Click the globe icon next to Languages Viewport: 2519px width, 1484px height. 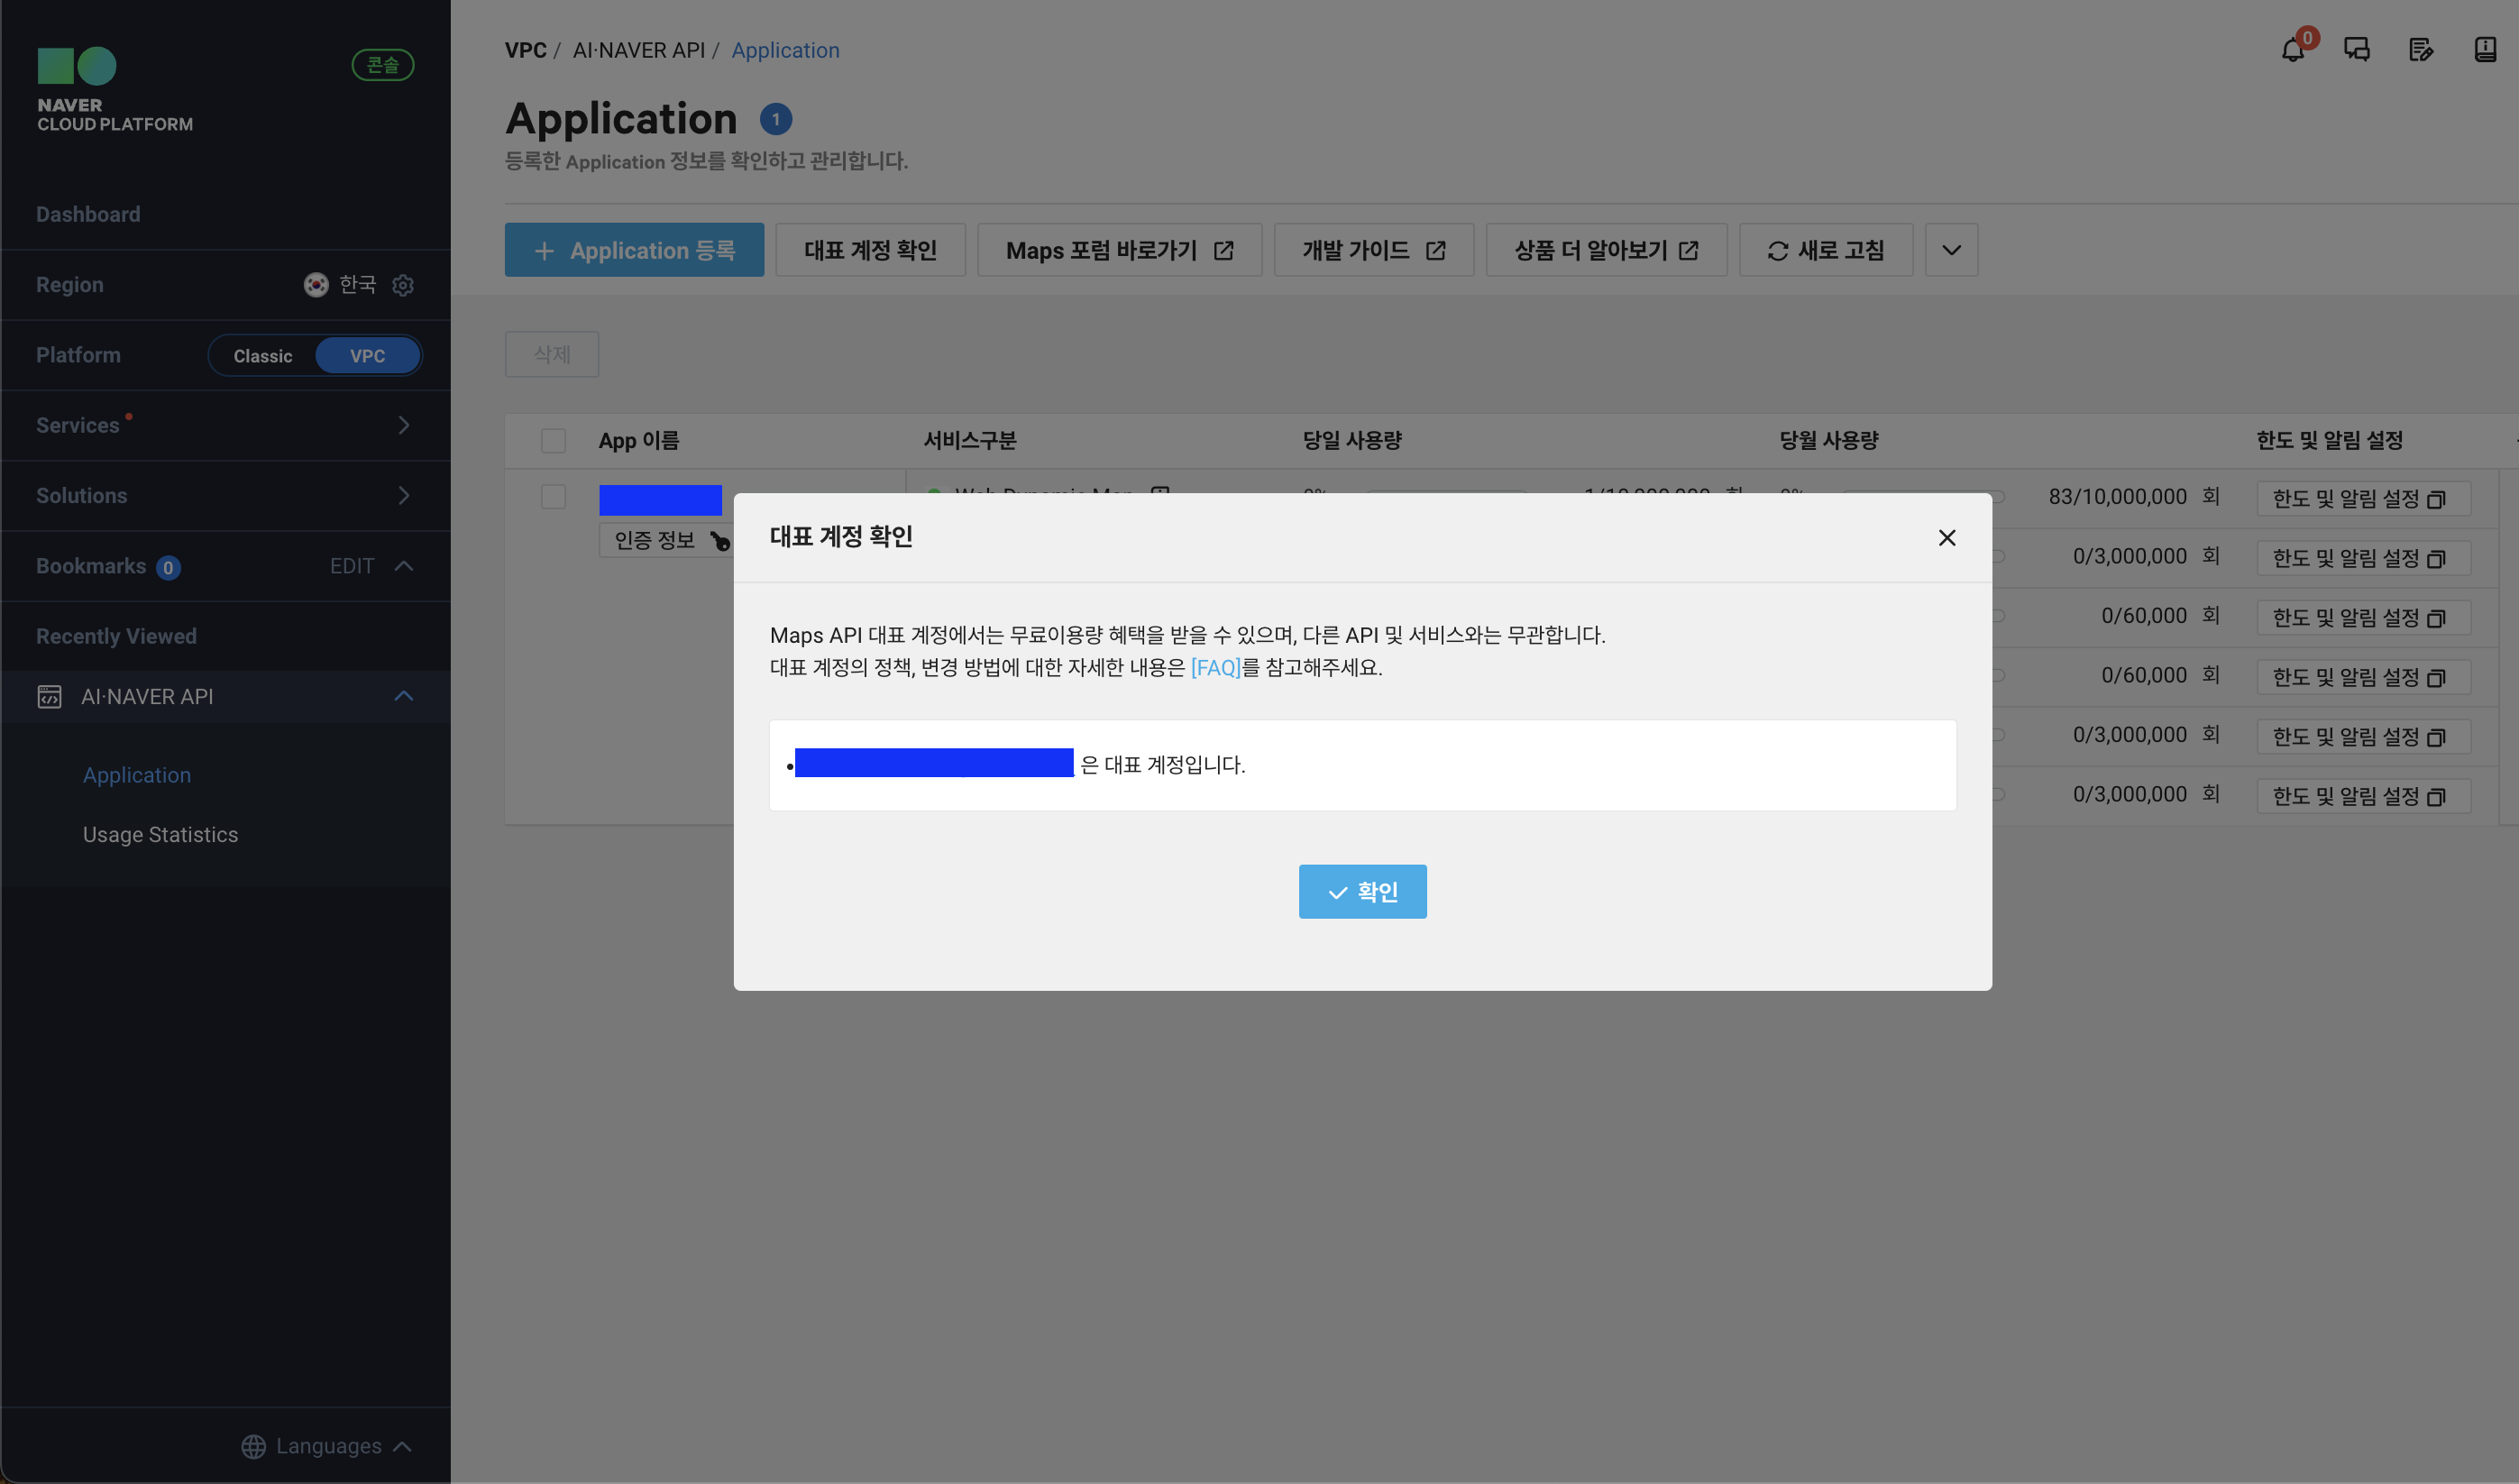pyautogui.click(x=253, y=1446)
